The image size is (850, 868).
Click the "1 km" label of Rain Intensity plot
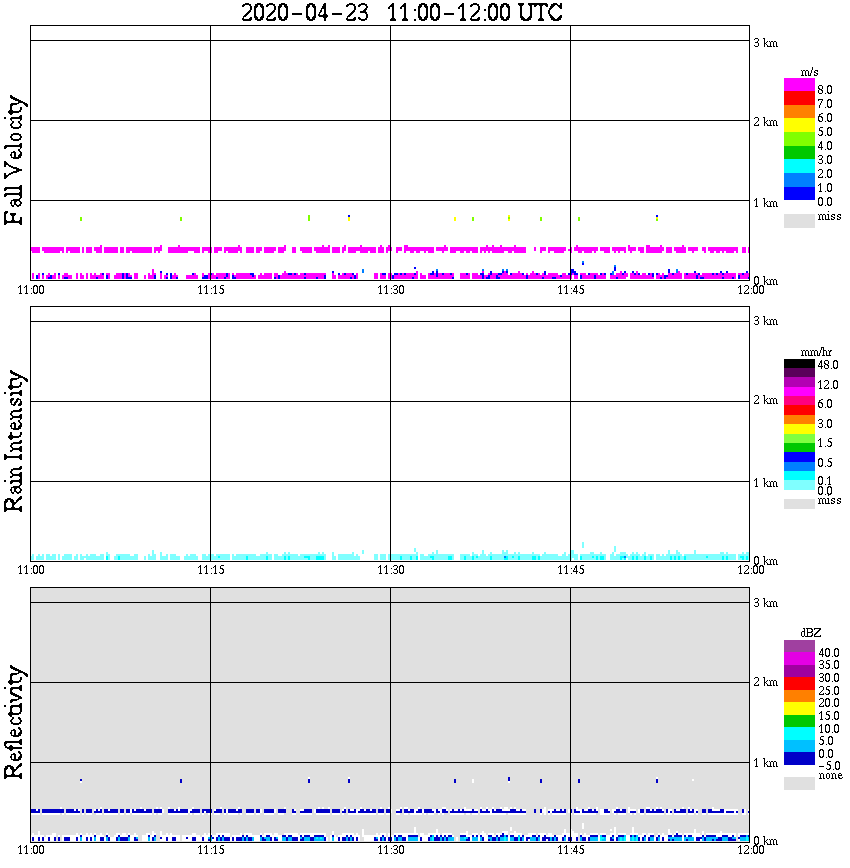[x=766, y=483]
